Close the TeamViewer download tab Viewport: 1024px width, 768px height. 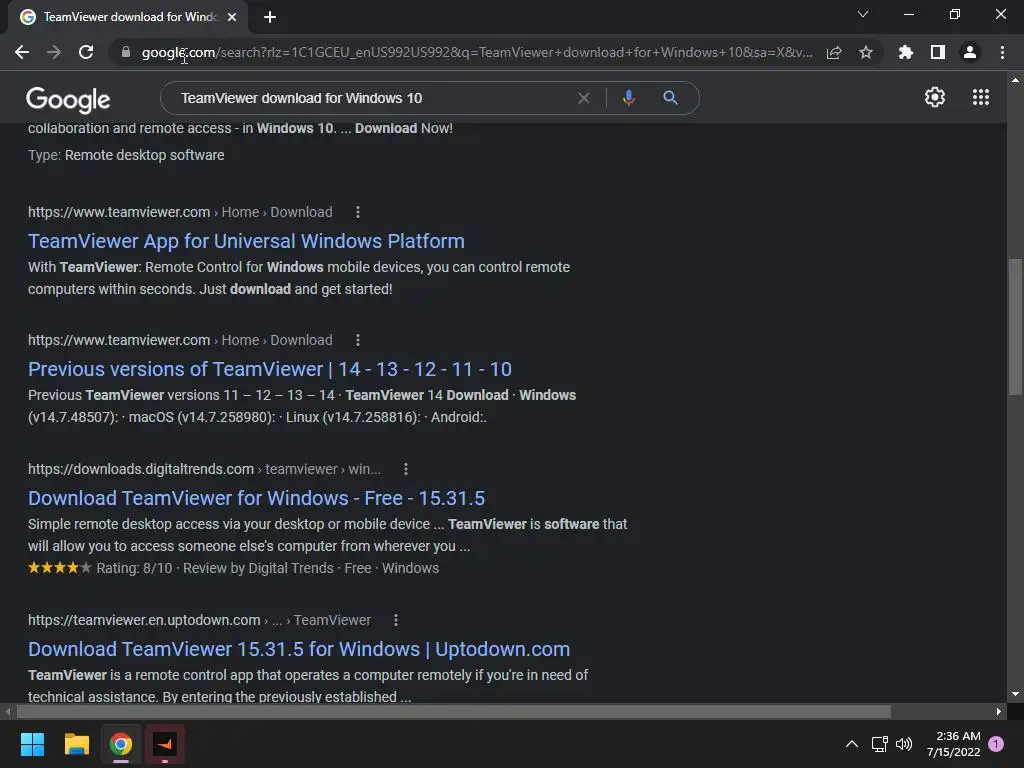pyautogui.click(x=232, y=17)
